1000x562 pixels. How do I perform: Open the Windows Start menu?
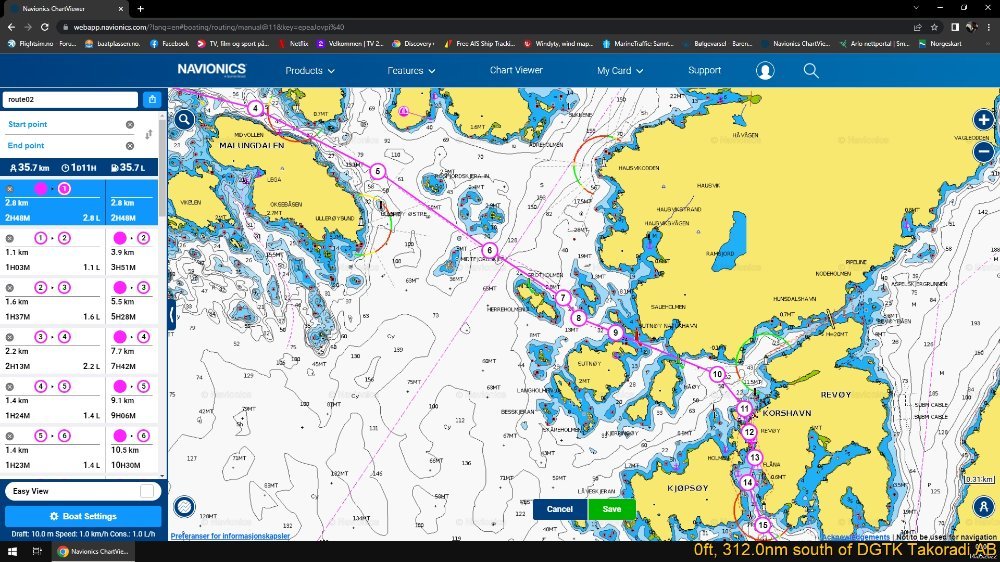[11, 551]
